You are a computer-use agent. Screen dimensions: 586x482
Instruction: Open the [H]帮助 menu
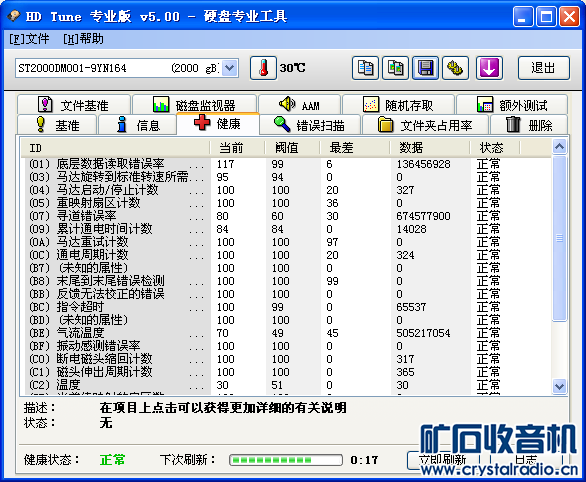tap(83, 39)
